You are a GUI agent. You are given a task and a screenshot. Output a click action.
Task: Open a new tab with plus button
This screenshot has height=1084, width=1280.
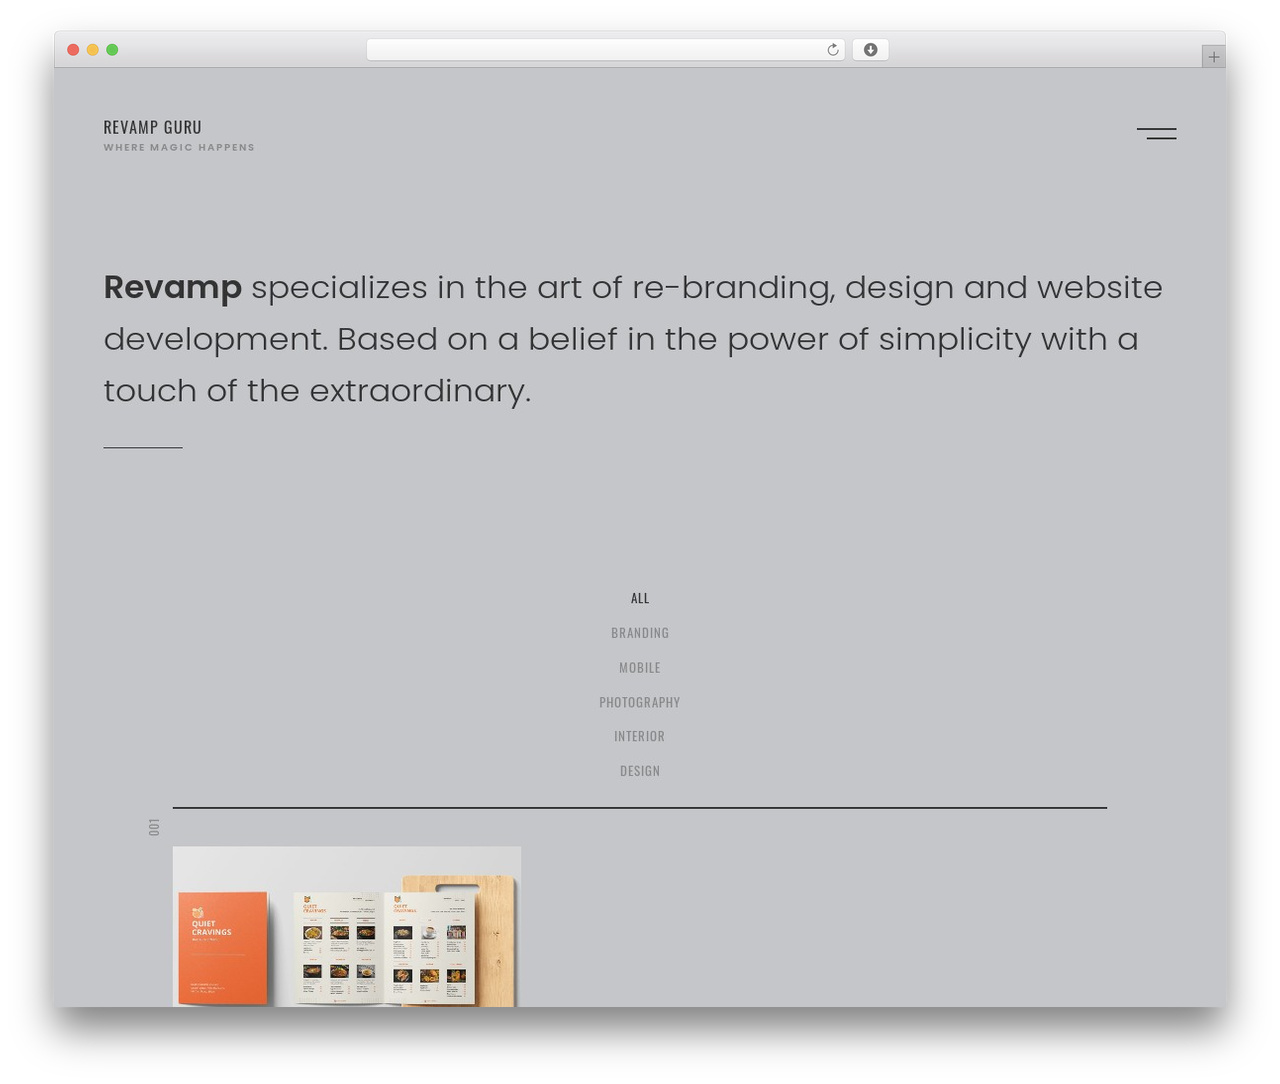click(1213, 57)
